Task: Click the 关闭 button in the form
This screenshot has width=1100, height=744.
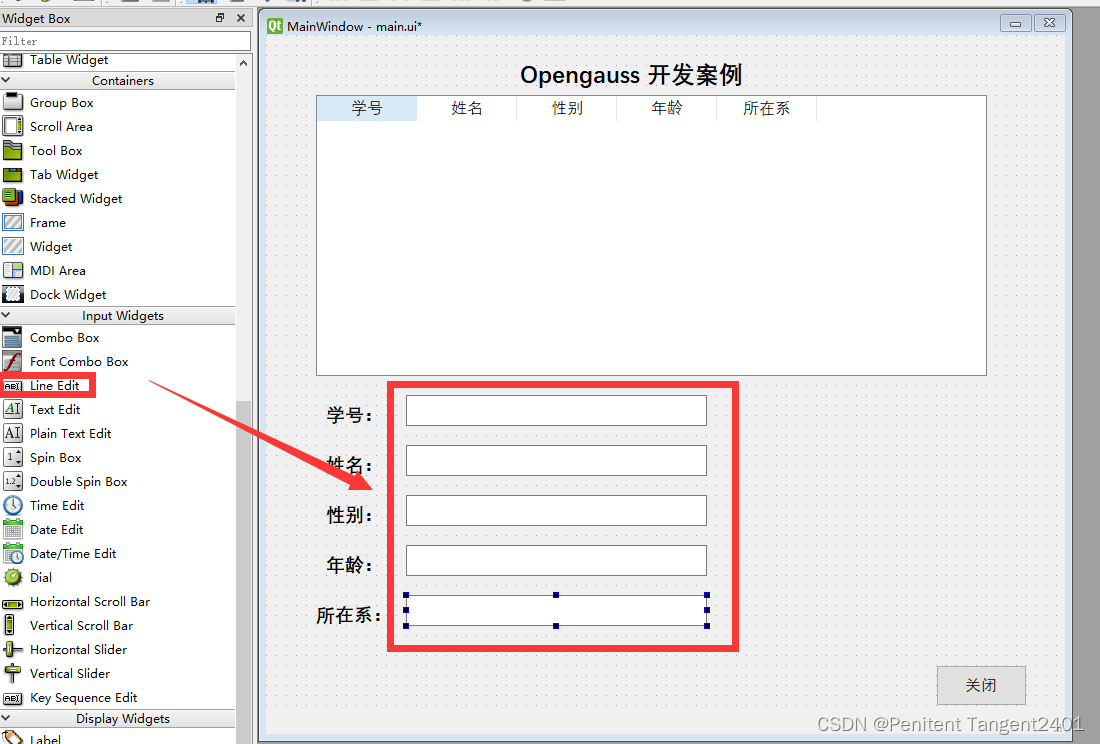Action: [981, 685]
